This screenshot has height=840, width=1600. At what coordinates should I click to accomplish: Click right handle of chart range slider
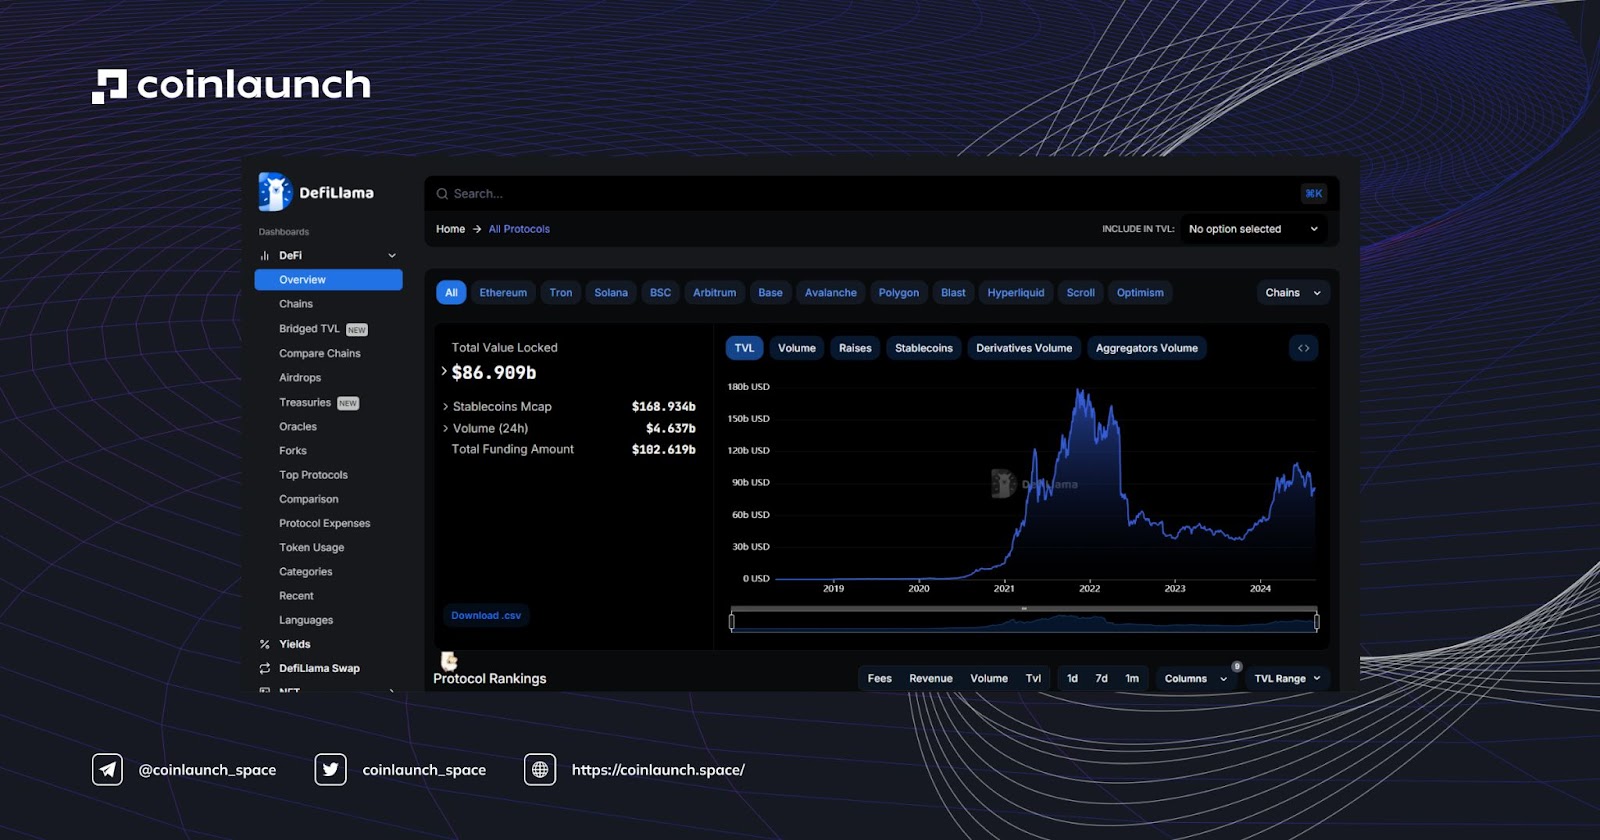[x=1316, y=622]
